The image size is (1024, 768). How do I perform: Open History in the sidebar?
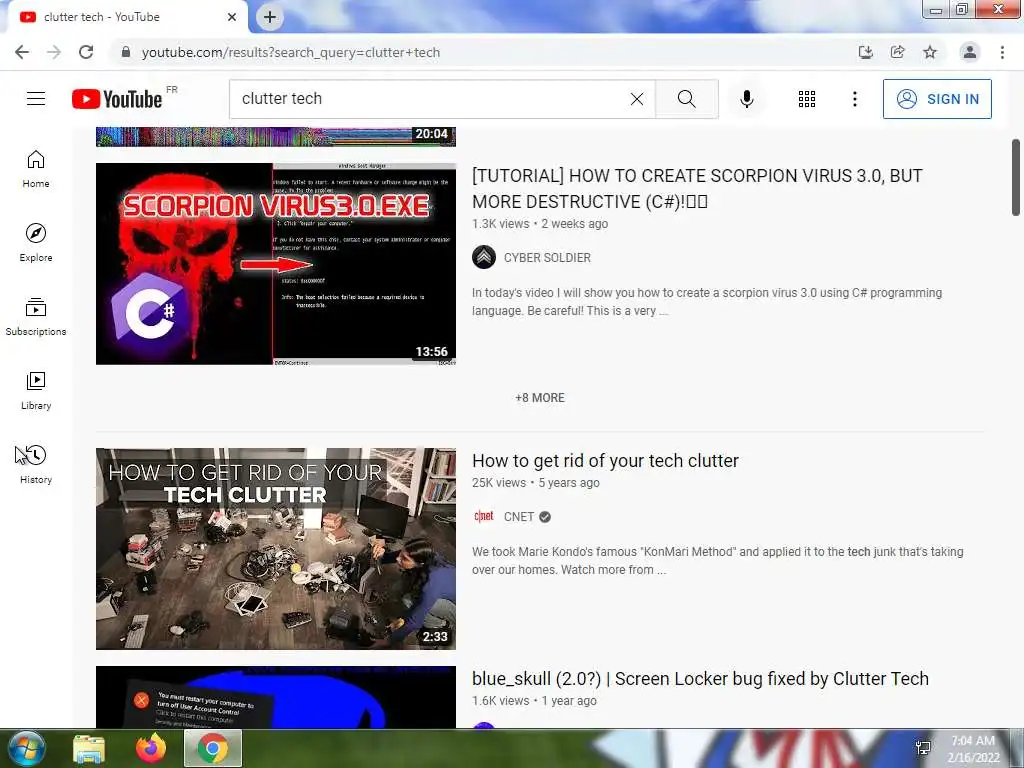click(x=36, y=464)
